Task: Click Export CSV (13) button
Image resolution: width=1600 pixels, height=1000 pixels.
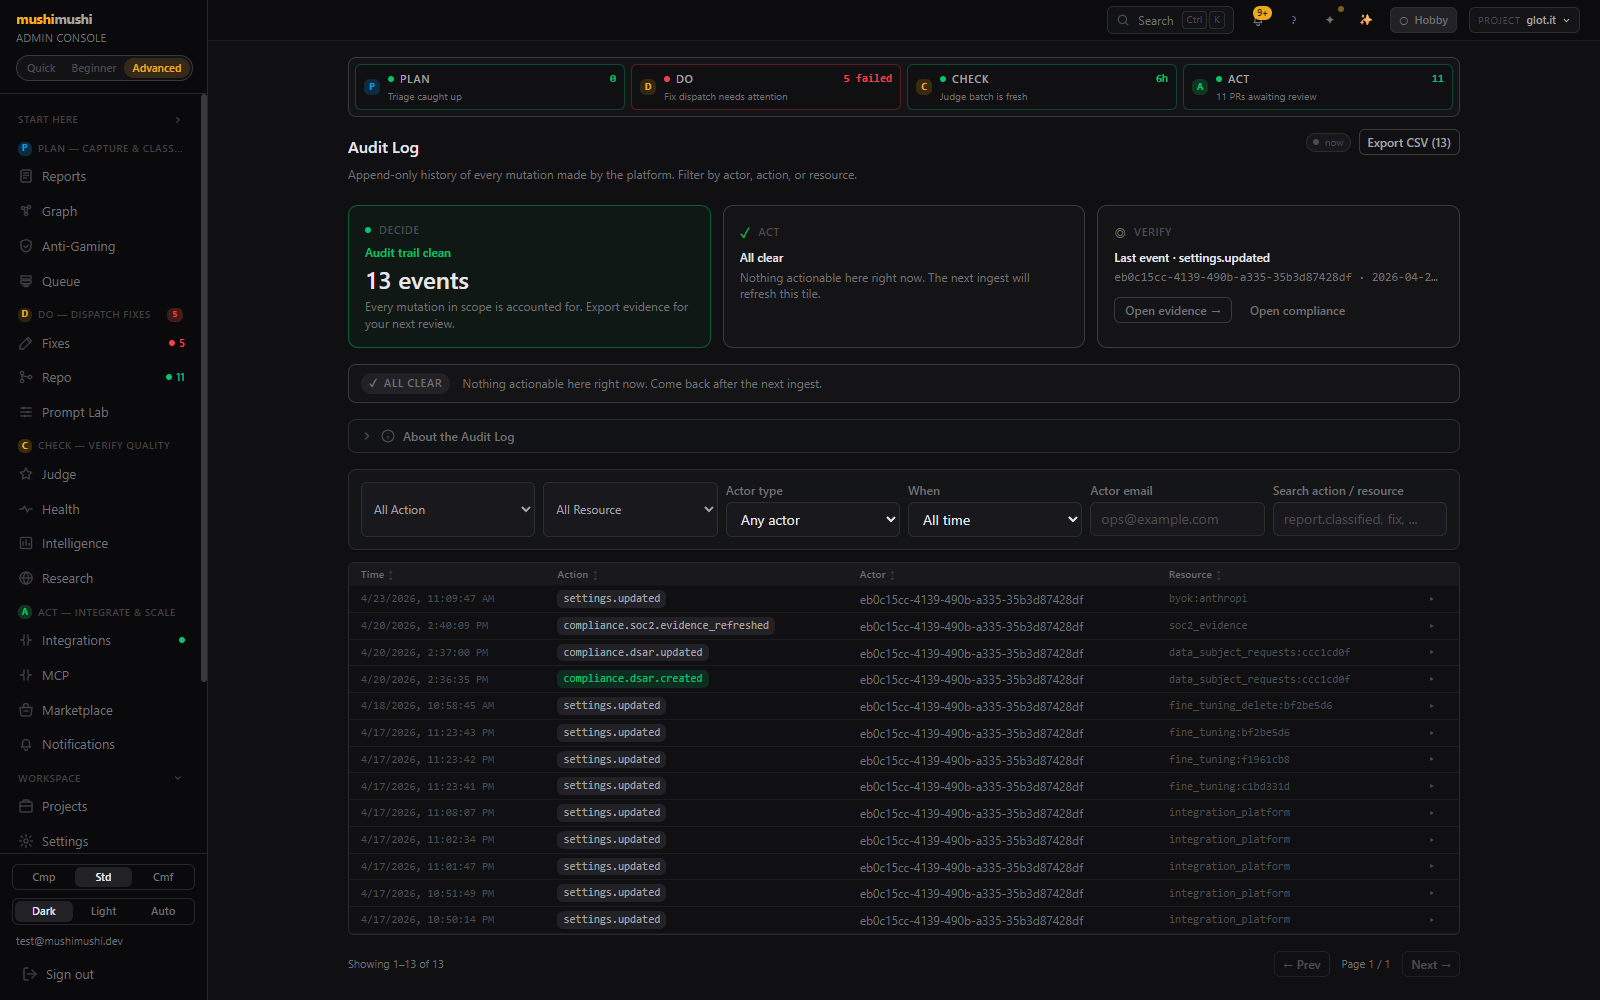Action: [x=1409, y=143]
